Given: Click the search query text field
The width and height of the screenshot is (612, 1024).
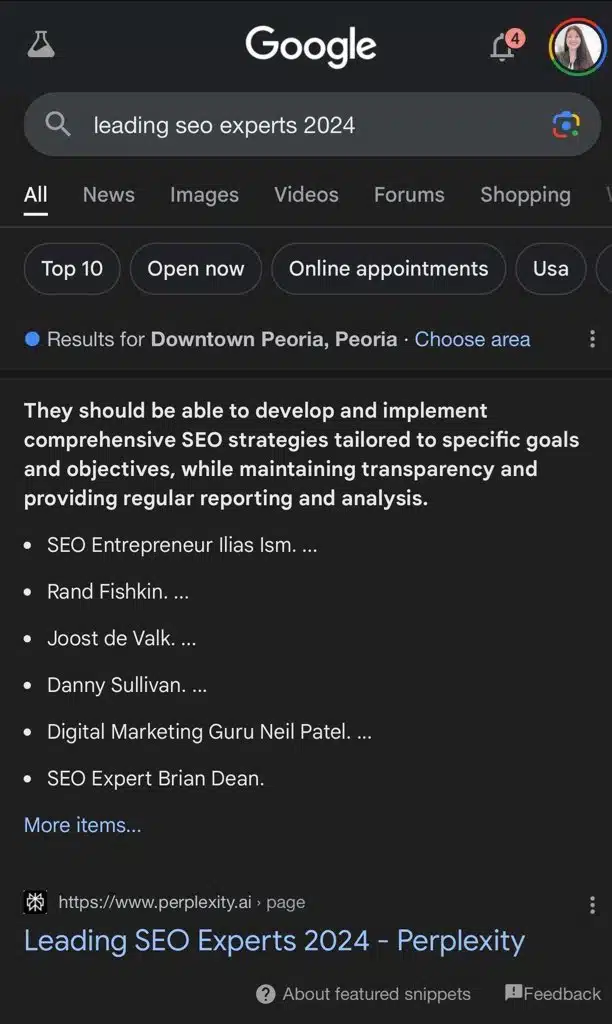Looking at the screenshot, I should pos(300,125).
